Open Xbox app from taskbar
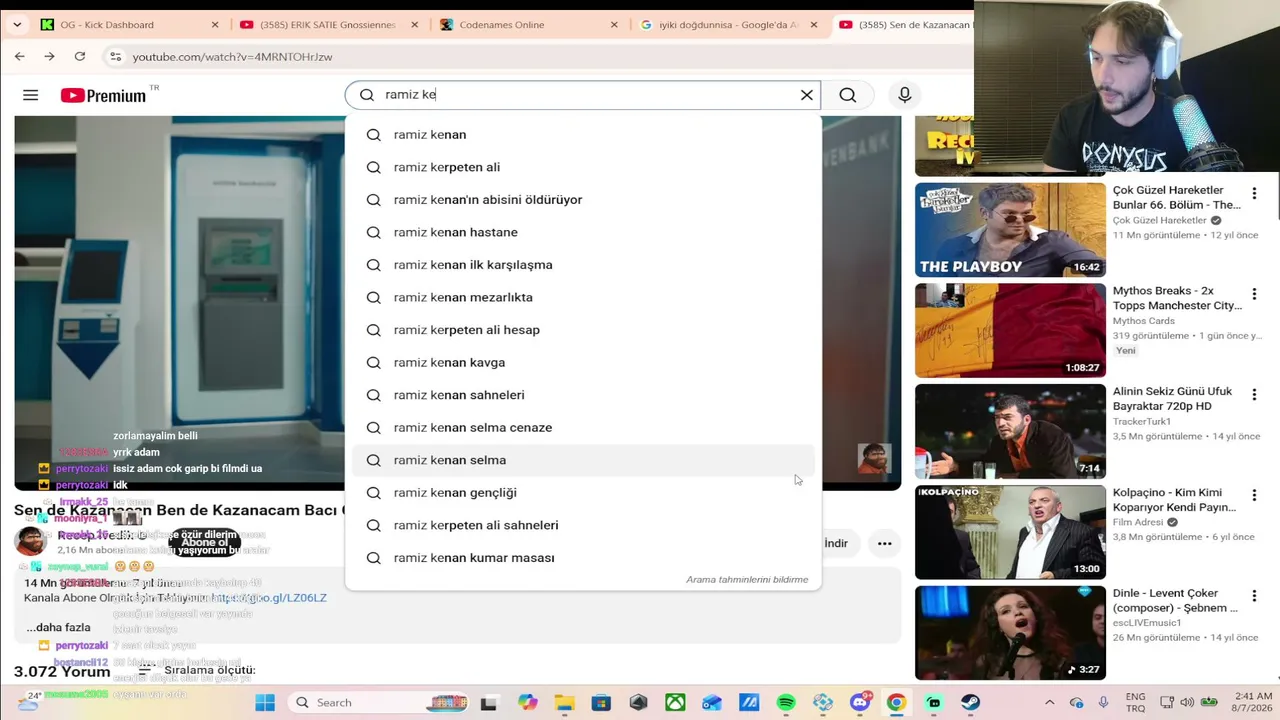The width and height of the screenshot is (1280, 720). pos(676,703)
